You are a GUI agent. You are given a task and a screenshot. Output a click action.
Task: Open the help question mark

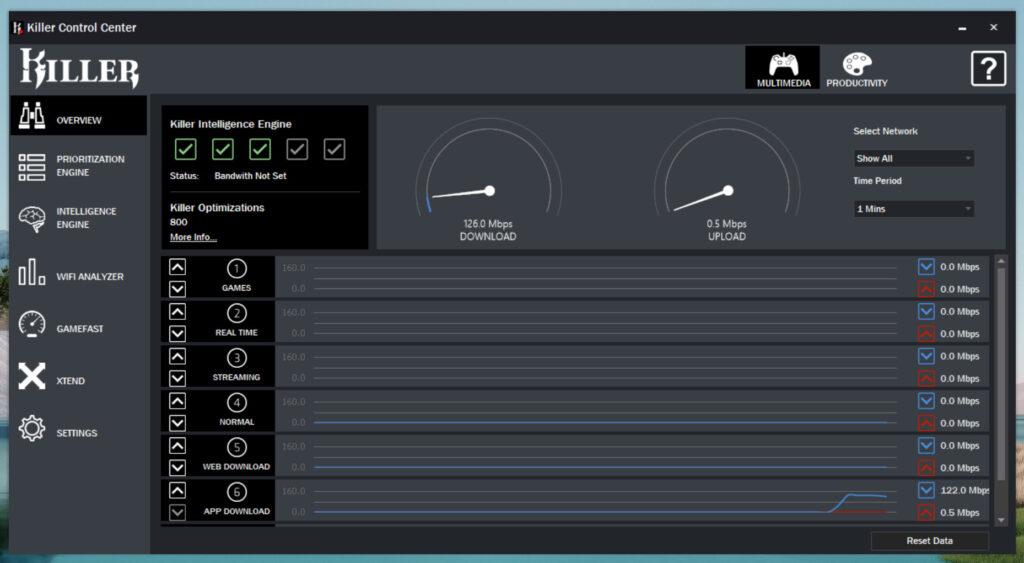point(988,68)
